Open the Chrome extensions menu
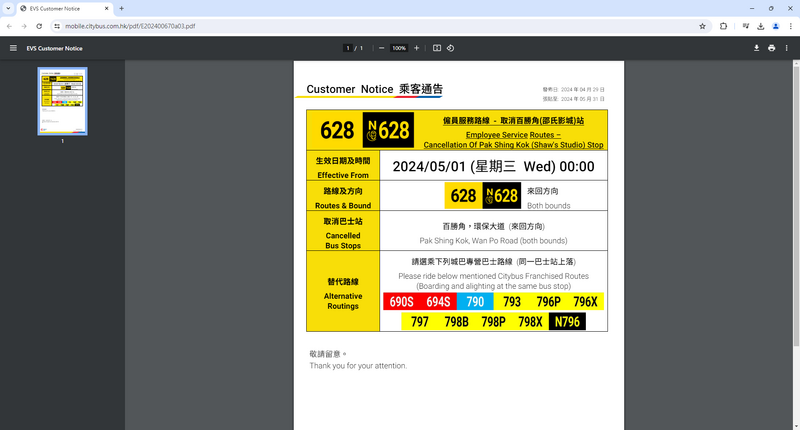This screenshot has width=800, height=430. tap(724, 26)
